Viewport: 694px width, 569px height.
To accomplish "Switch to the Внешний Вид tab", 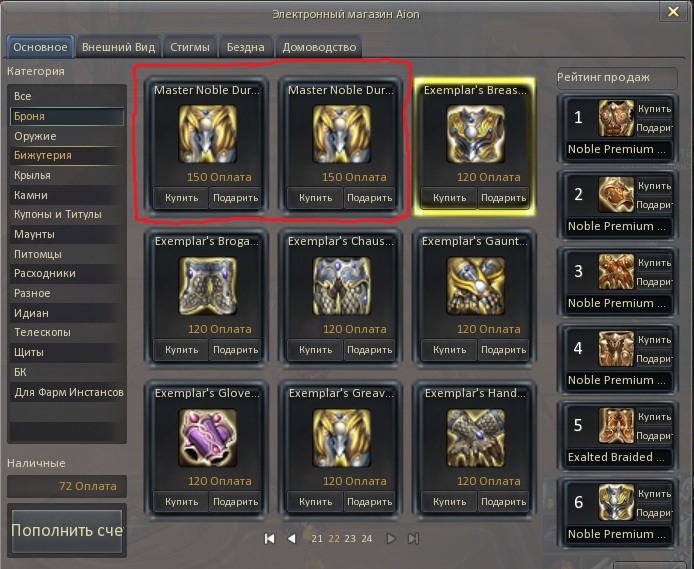I will click(118, 47).
